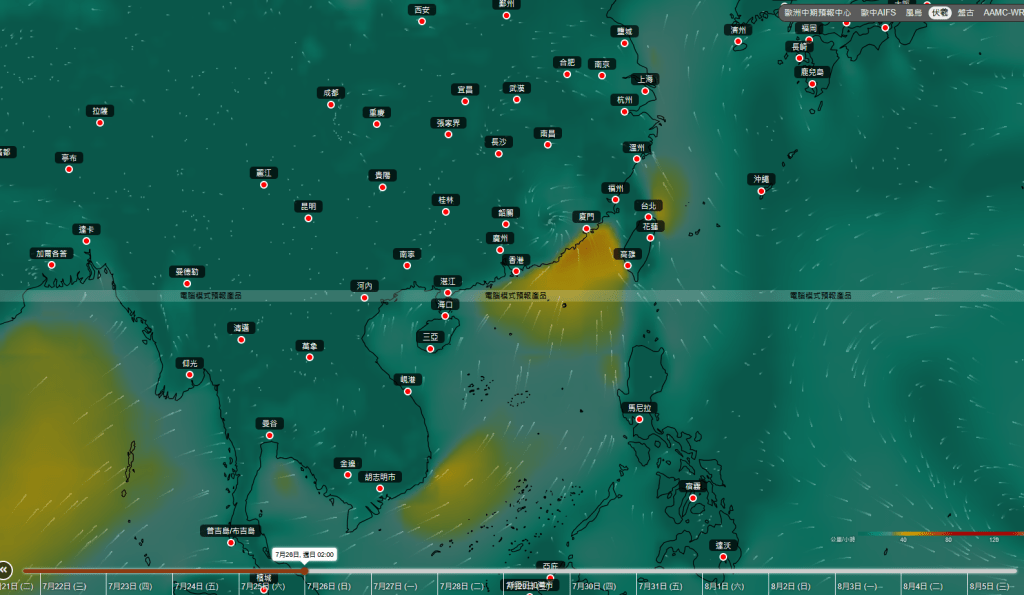Click the red marker for 武漢
The width and height of the screenshot is (1024, 595).
point(517,100)
